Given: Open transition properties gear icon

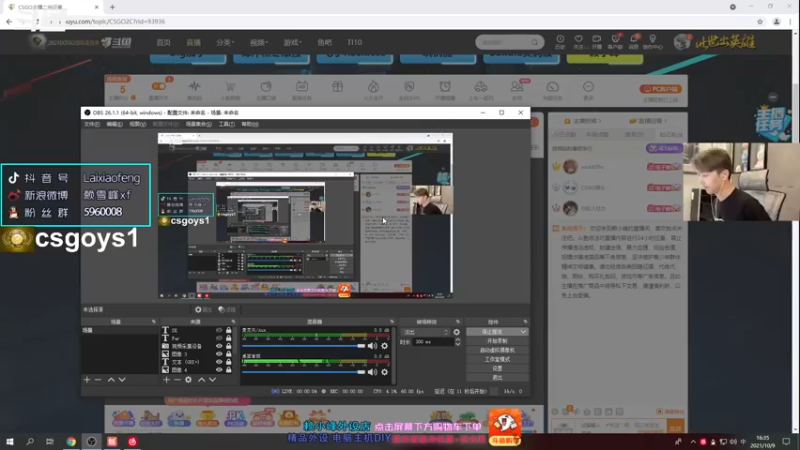Looking at the screenshot, I should pyautogui.click(x=457, y=332).
